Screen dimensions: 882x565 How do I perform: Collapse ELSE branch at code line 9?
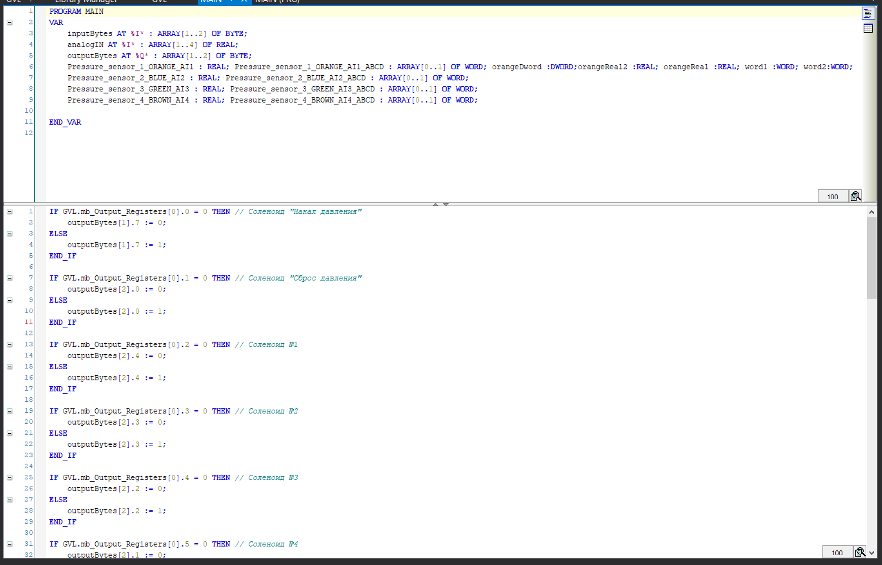tap(10, 300)
